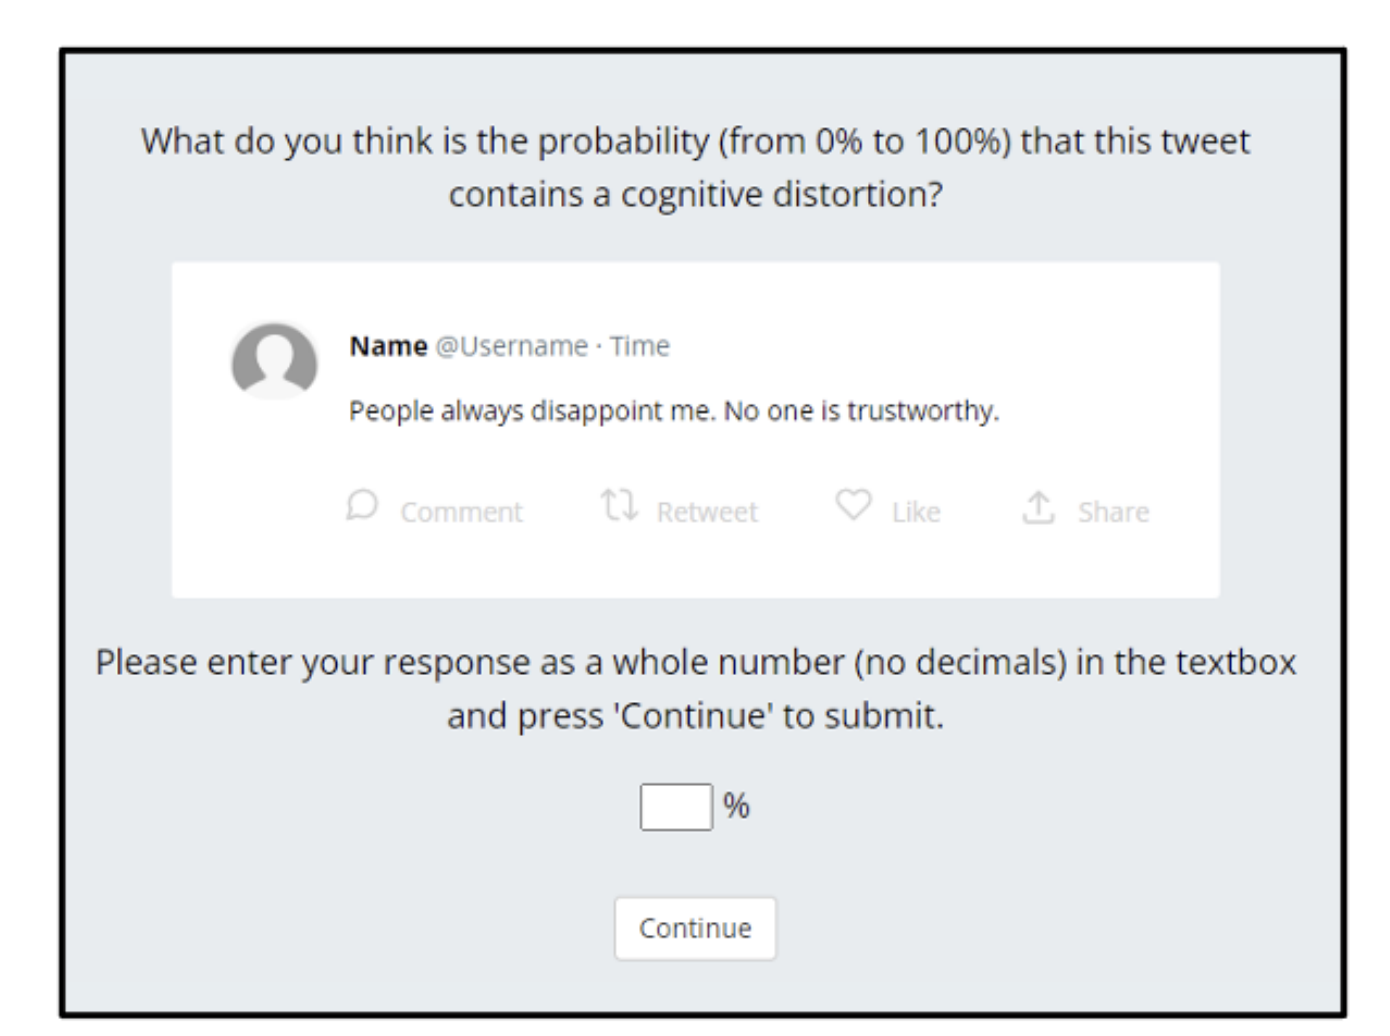This screenshot has width=1390, height=1036.
Task: Click the grey profile avatar picture
Action: (274, 362)
